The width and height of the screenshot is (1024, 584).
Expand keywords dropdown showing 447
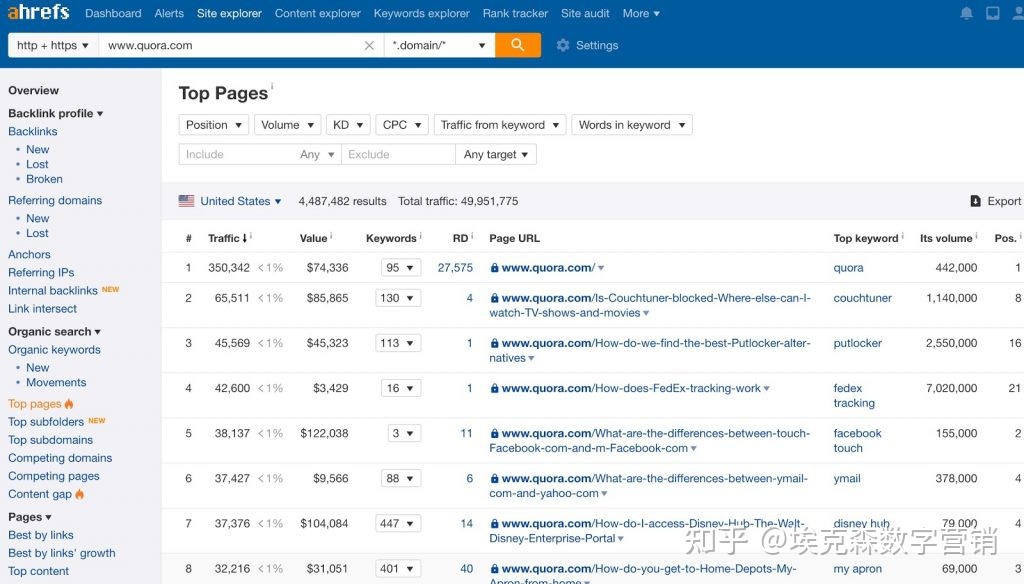coord(398,523)
